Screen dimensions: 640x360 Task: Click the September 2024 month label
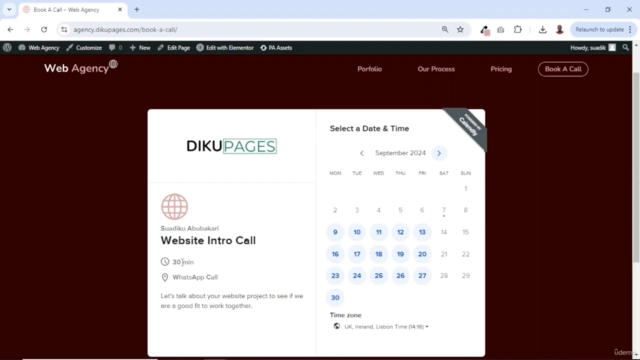pos(400,153)
